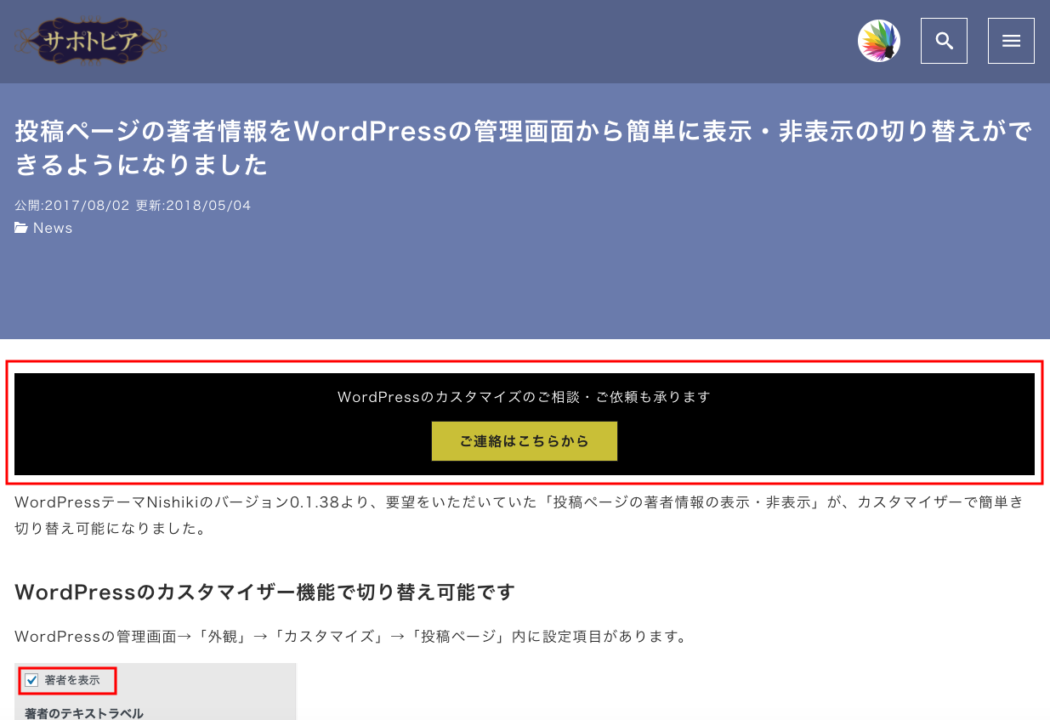Open the colorful feather avatar icon

click(879, 41)
